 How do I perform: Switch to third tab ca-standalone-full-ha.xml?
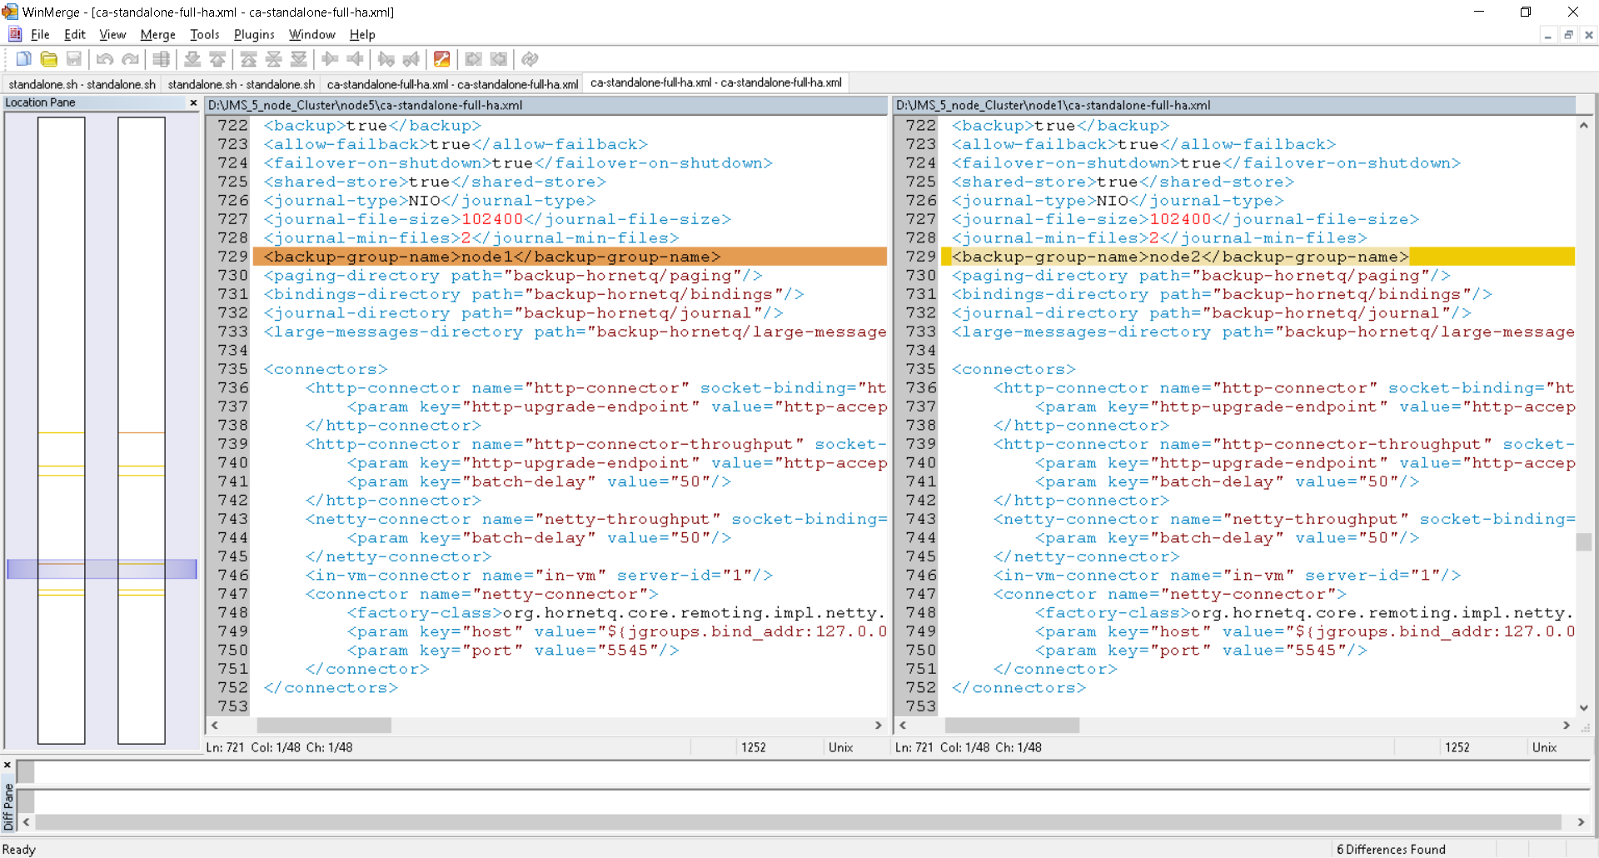coord(452,84)
